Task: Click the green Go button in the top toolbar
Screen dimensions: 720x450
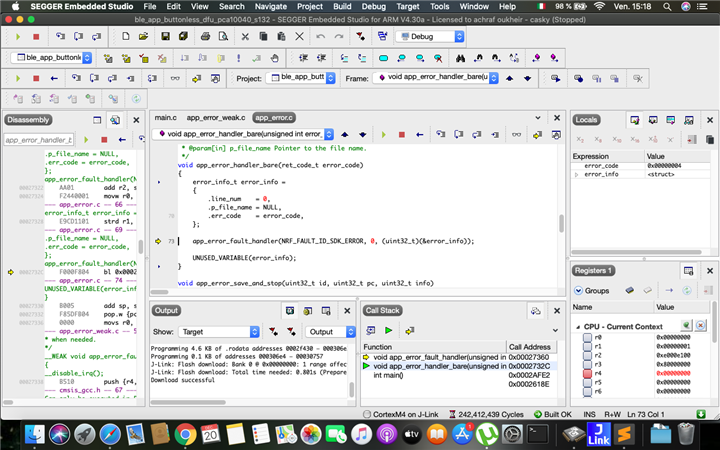Action: [x=18, y=37]
